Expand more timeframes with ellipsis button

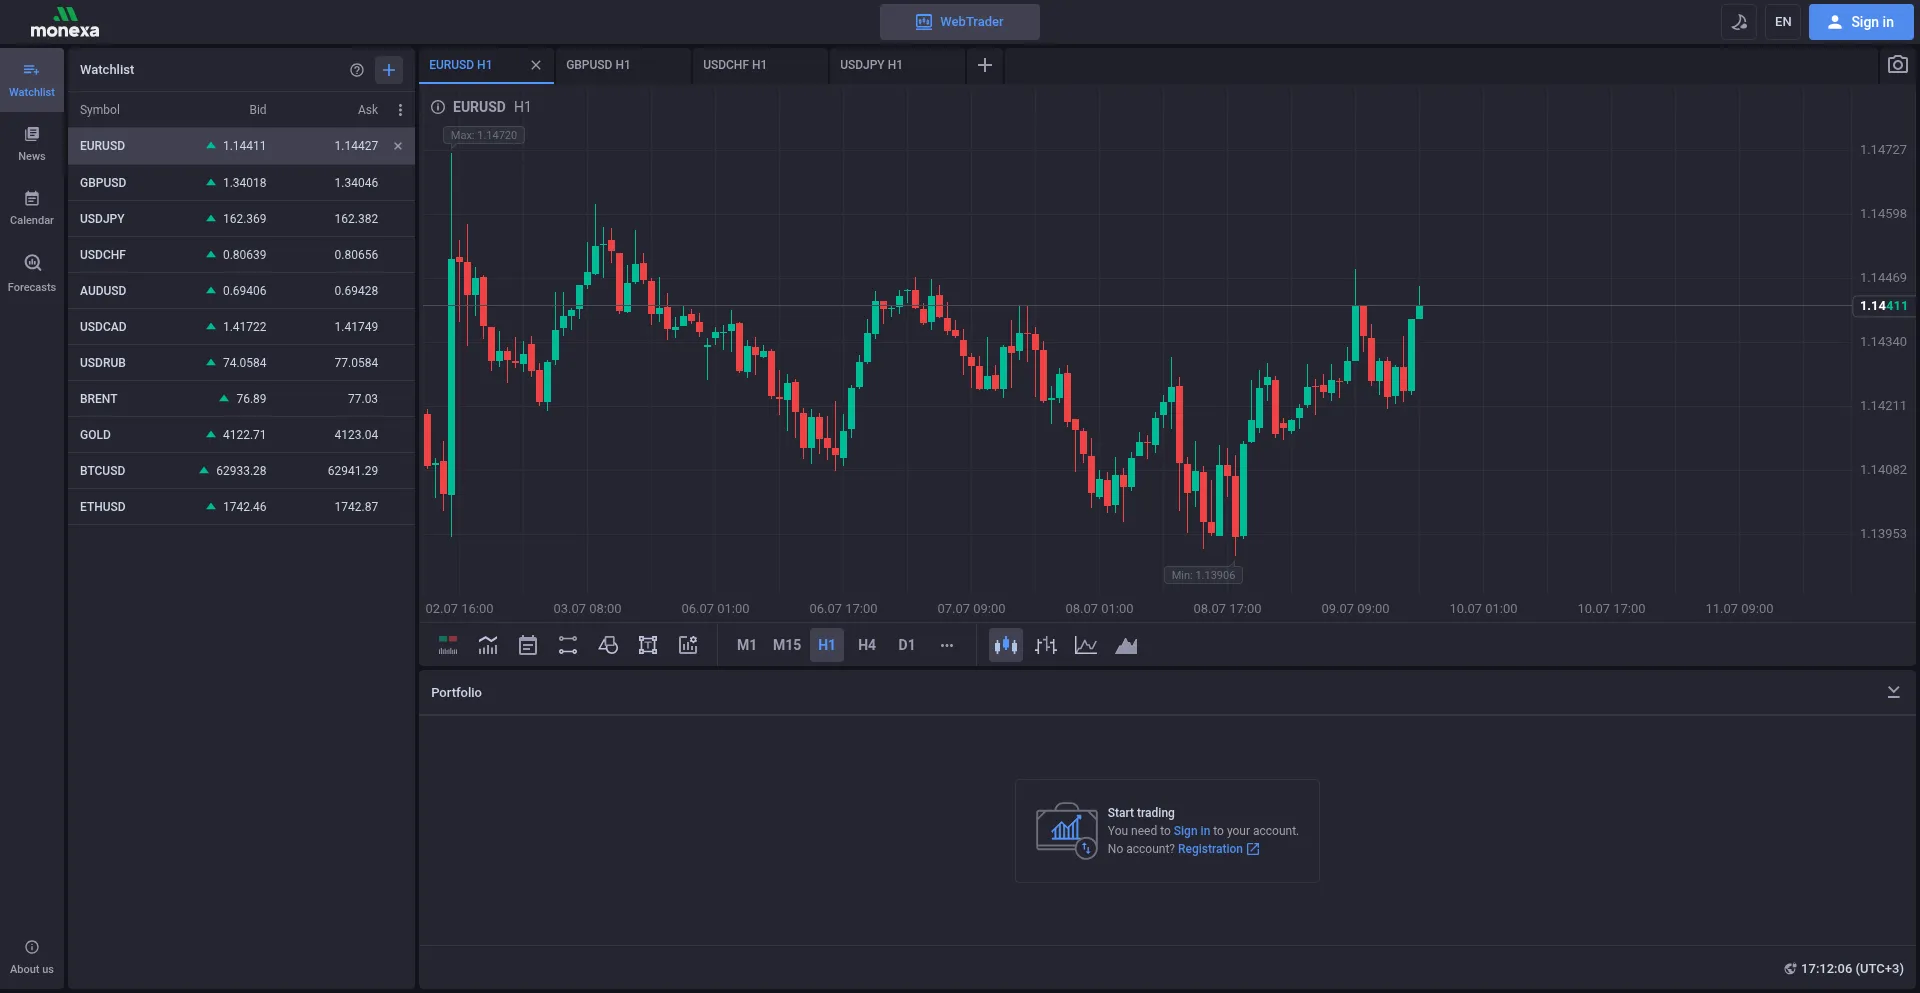click(947, 646)
